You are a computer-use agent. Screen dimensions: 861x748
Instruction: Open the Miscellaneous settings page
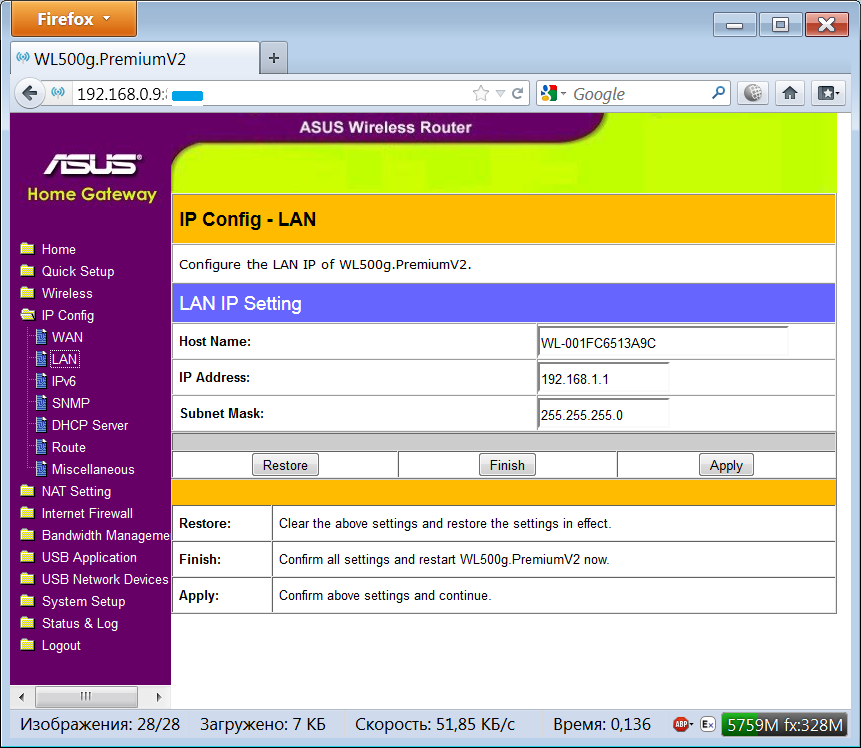pyautogui.click(x=93, y=470)
